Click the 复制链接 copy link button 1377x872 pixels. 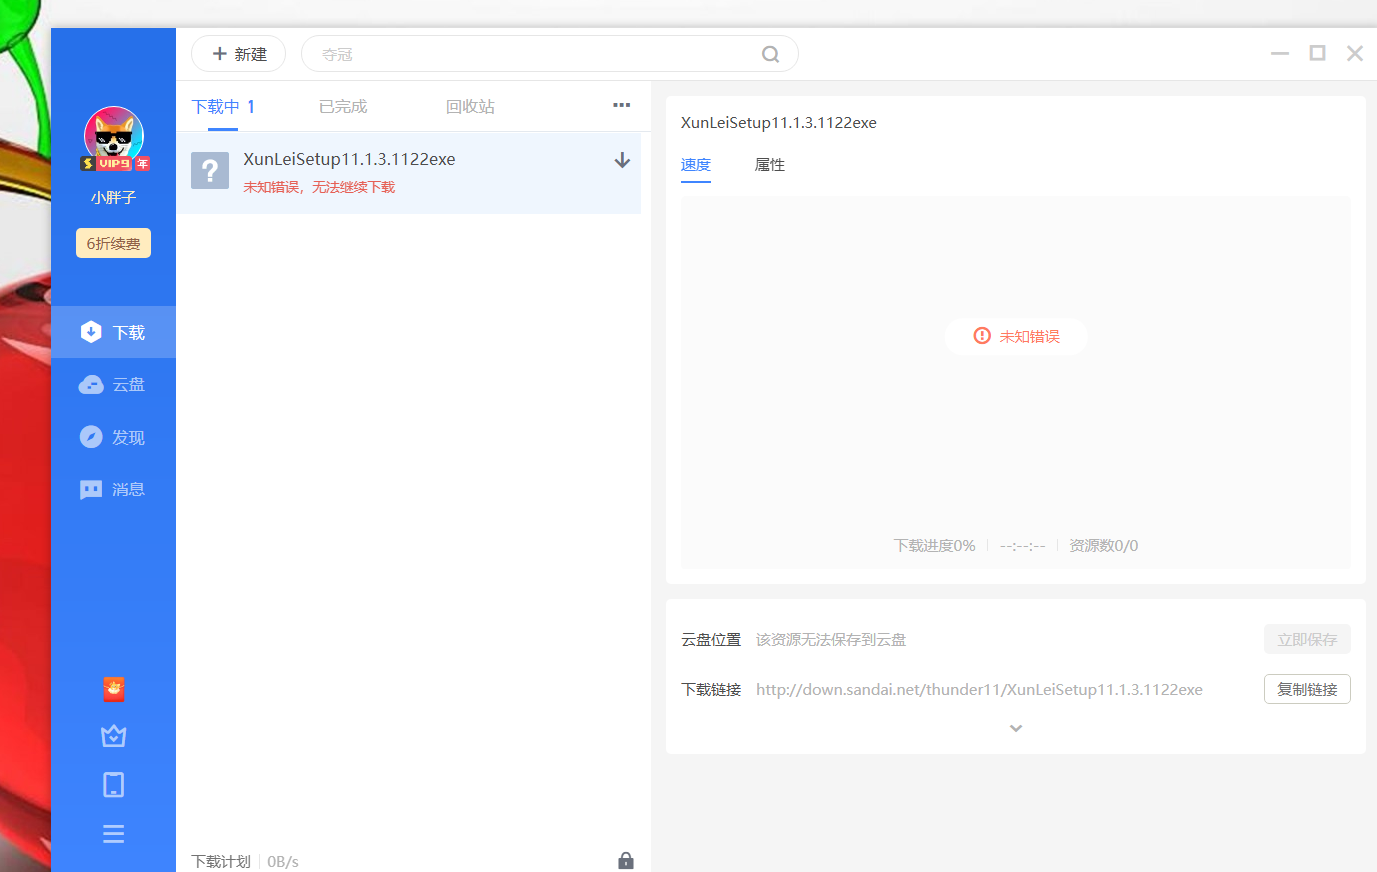(1307, 689)
